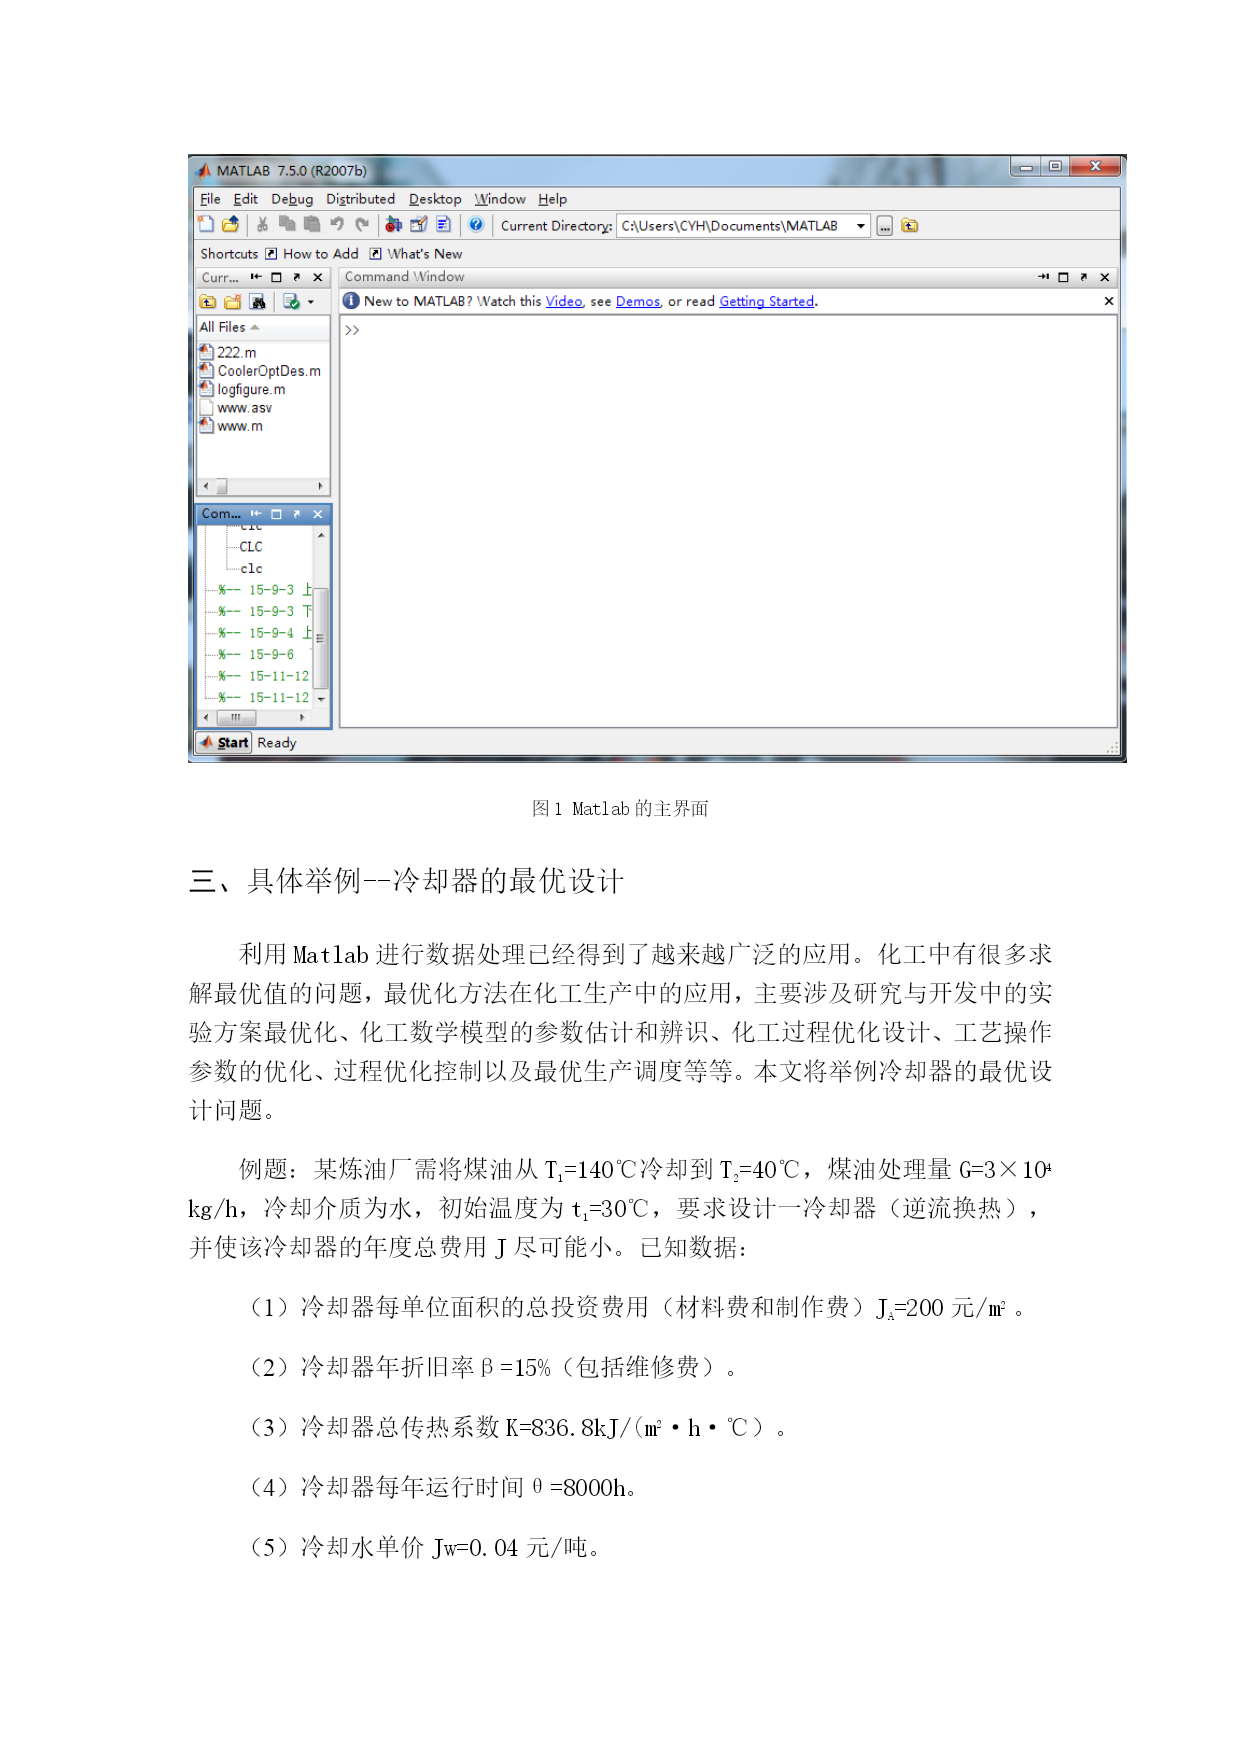Open the Profiler toolbar icon
Viewport: 1241px width, 1754px height.
point(443,224)
